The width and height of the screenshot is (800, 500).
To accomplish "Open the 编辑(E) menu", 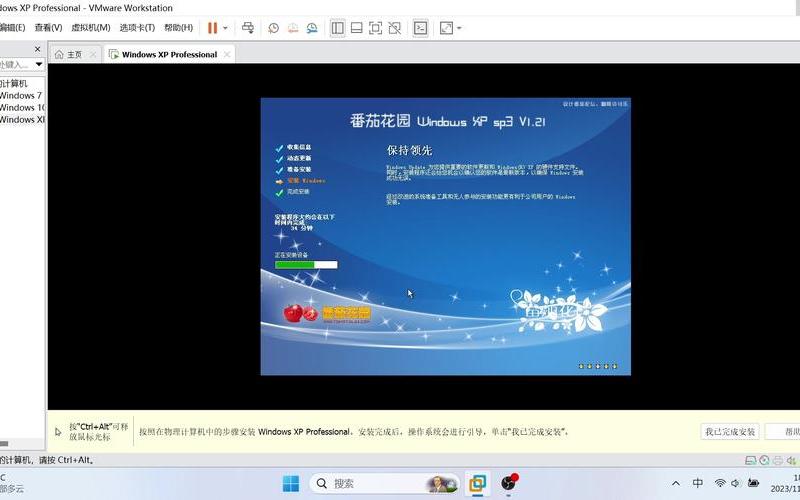I will coord(12,28).
